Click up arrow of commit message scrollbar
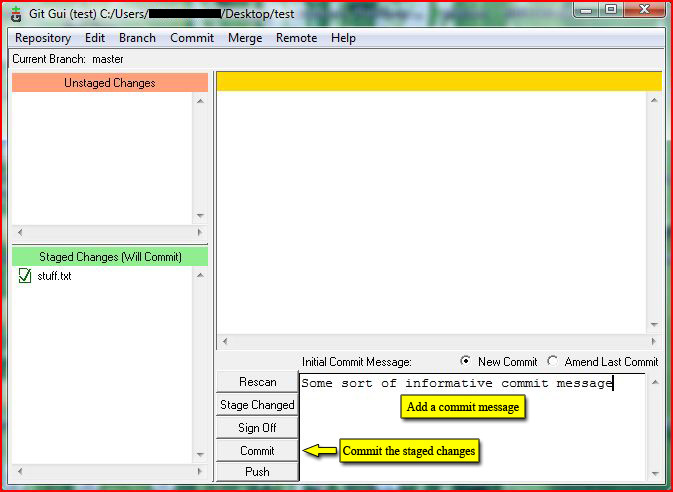This screenshot has height=492, width=673. (655, 382)
